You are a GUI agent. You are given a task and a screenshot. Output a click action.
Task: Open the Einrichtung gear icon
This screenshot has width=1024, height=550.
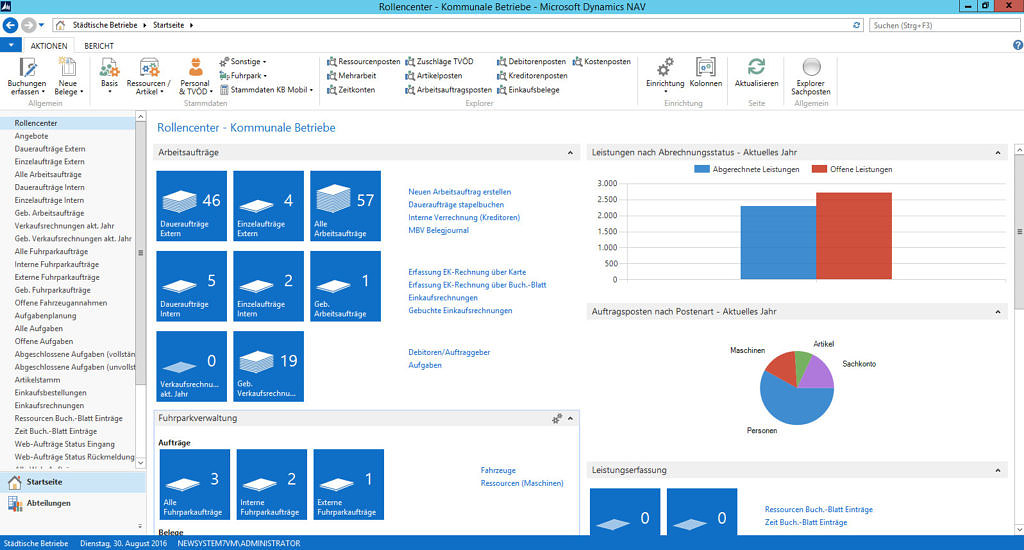coord(665,67)
